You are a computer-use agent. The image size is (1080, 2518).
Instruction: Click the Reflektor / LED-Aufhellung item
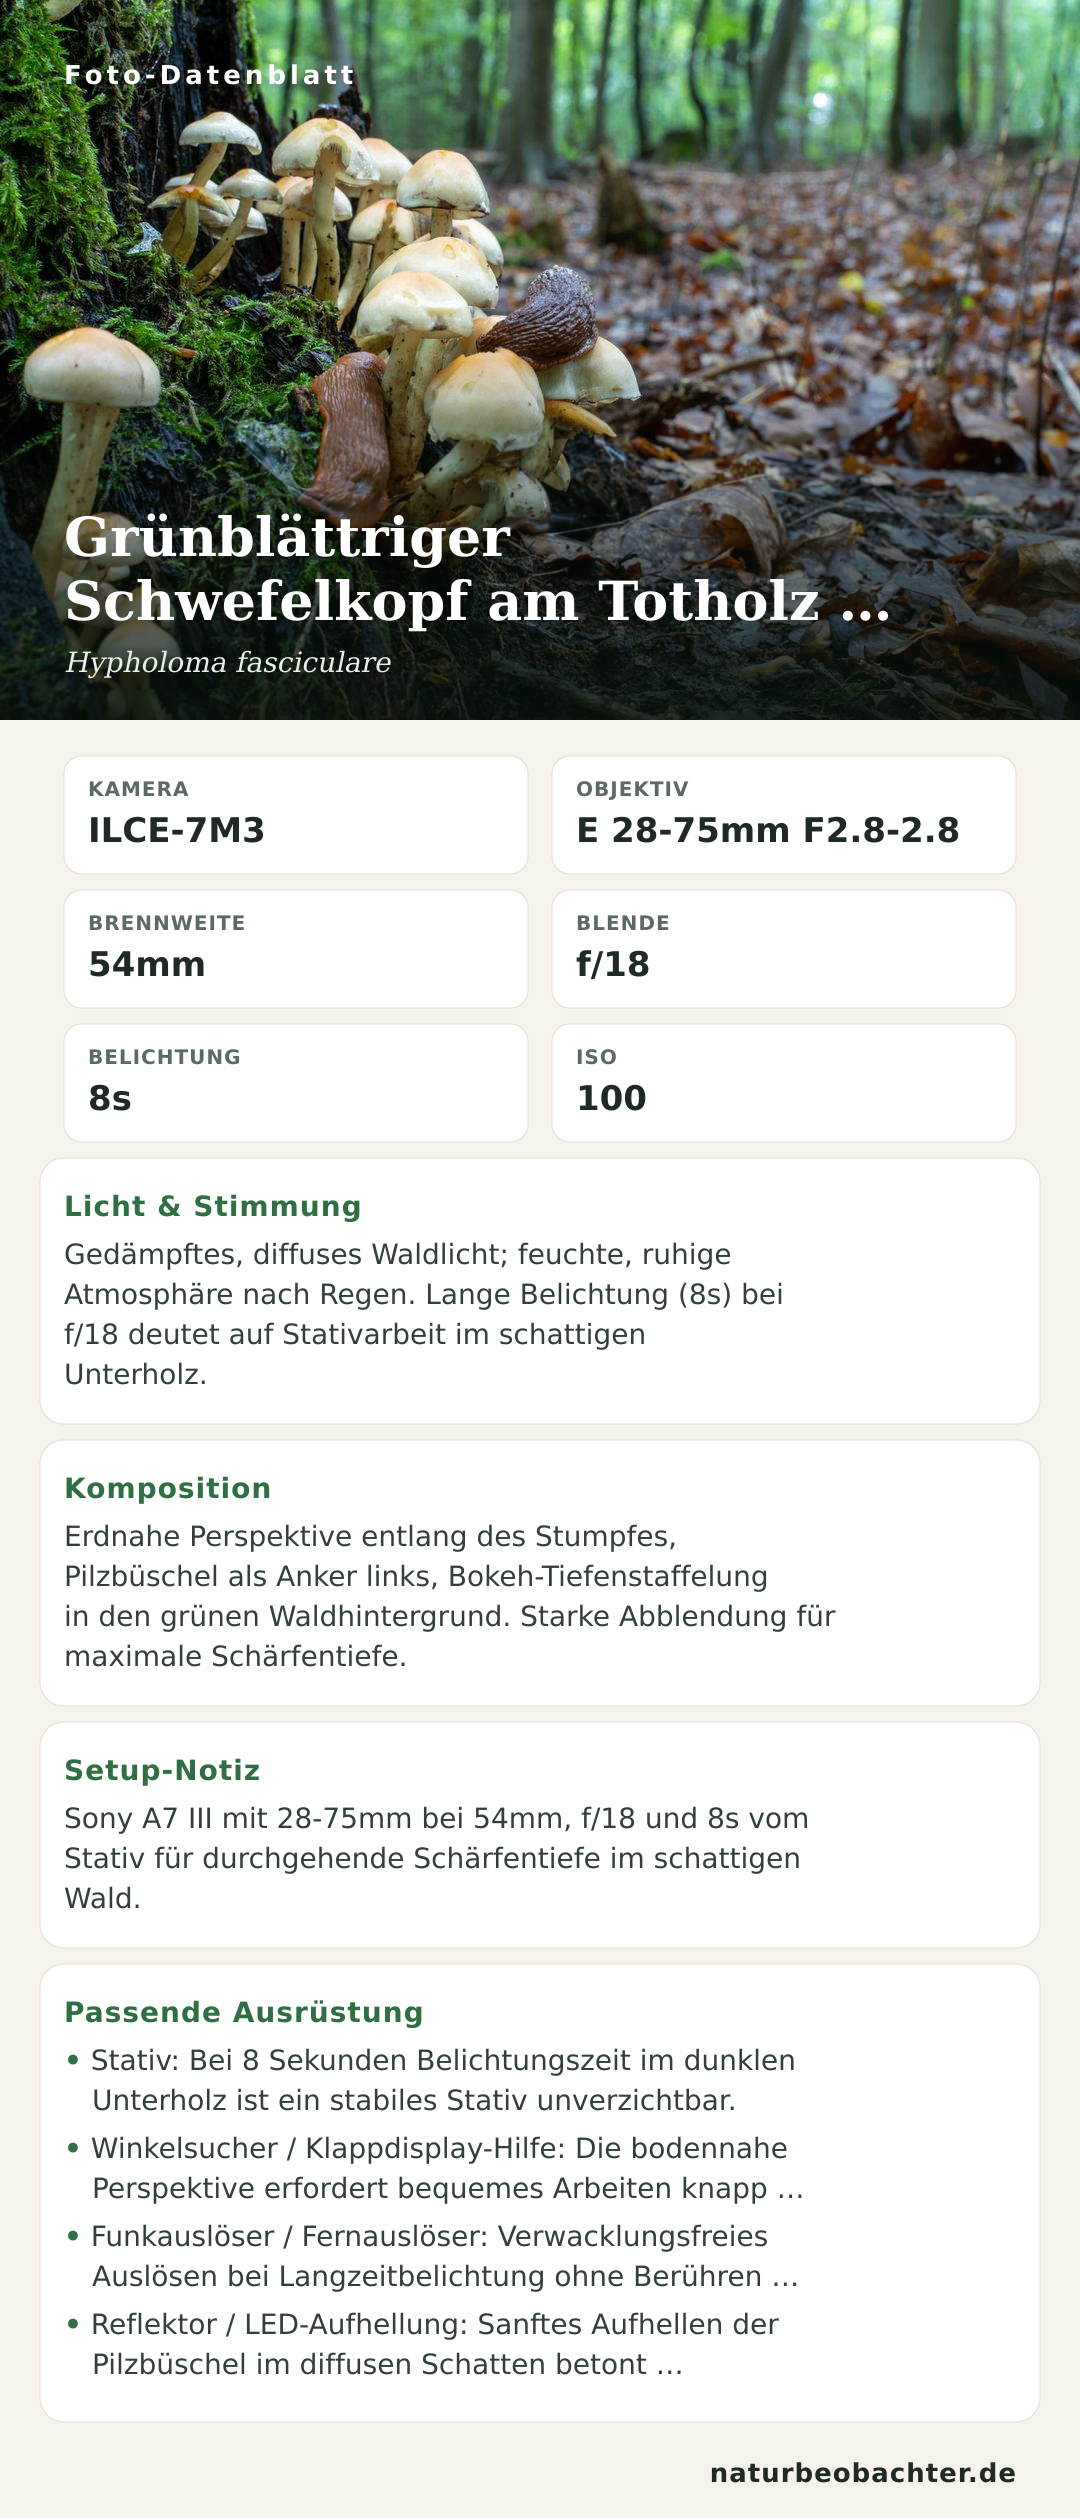click(x=422, y=2344)
